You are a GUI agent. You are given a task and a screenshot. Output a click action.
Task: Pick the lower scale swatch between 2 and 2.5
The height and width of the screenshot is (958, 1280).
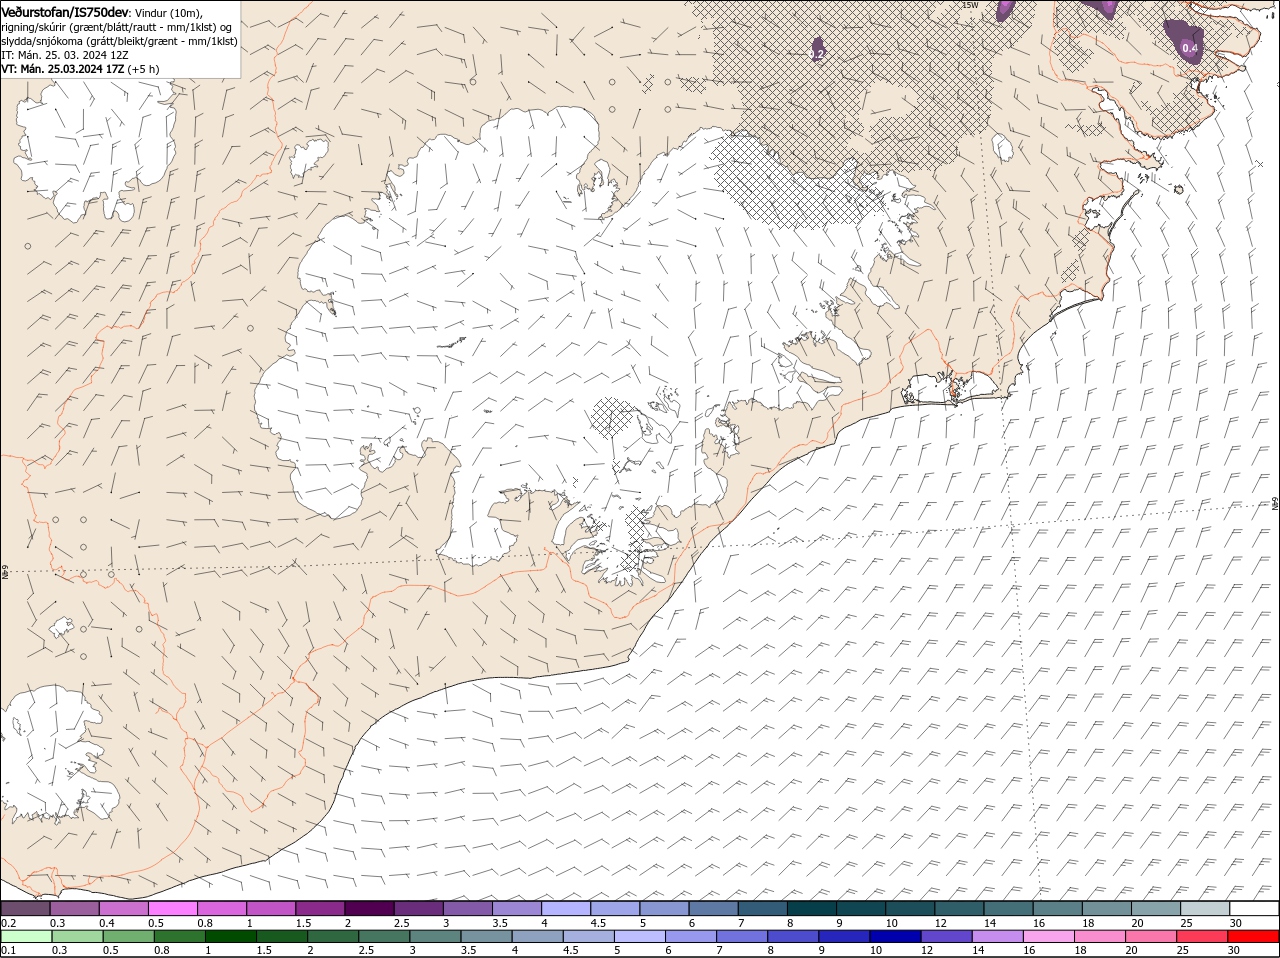[x=332, y=936]
